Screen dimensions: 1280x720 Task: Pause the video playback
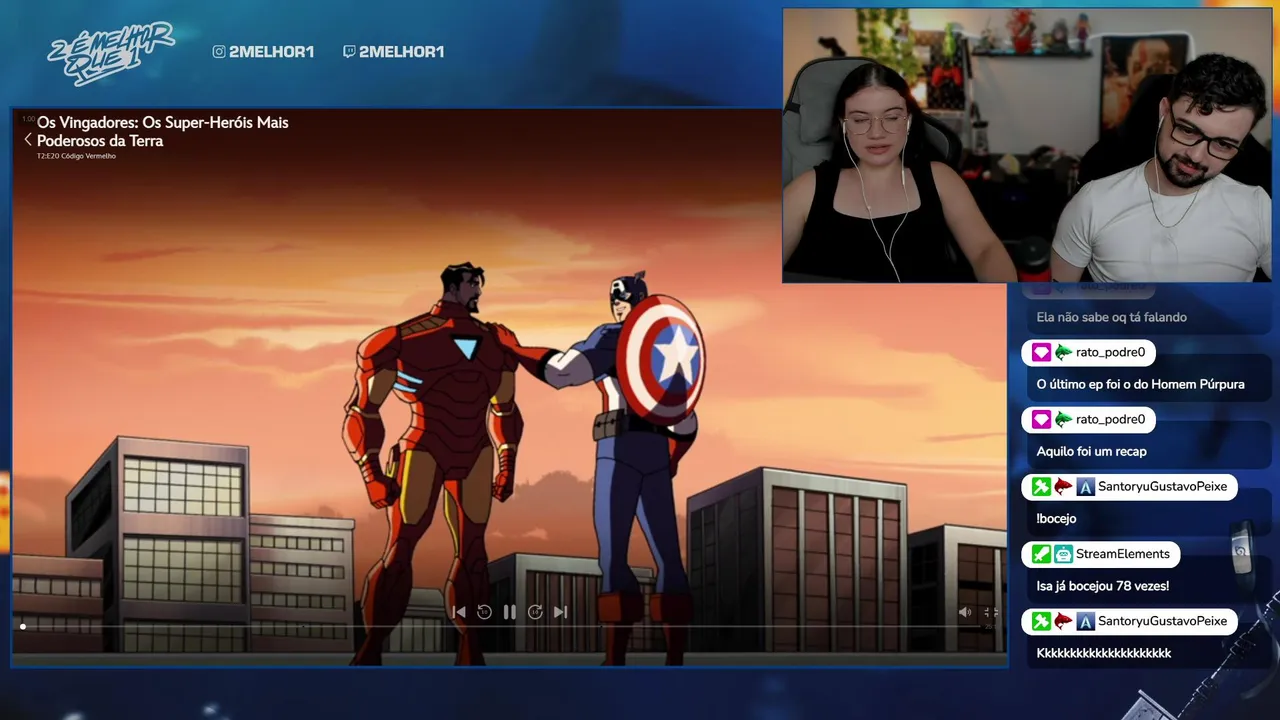510,612
